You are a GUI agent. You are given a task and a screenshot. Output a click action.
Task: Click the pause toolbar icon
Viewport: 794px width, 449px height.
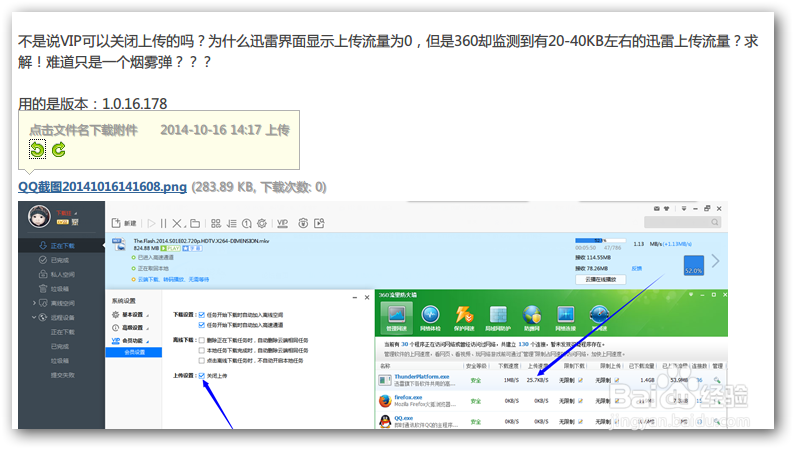tap(163, 223)
